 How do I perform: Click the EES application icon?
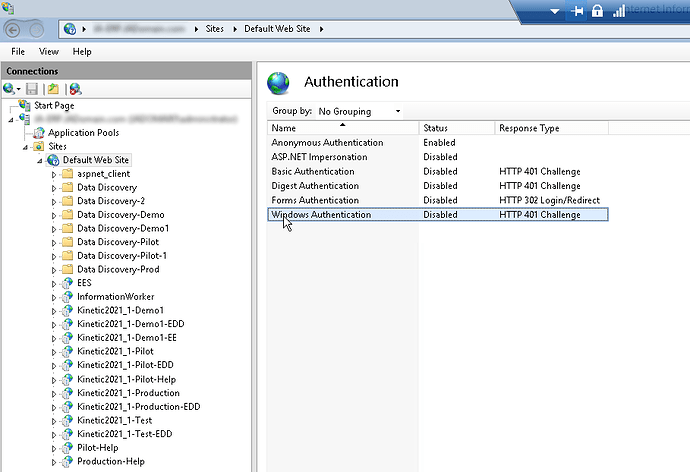tap(67, 283)
